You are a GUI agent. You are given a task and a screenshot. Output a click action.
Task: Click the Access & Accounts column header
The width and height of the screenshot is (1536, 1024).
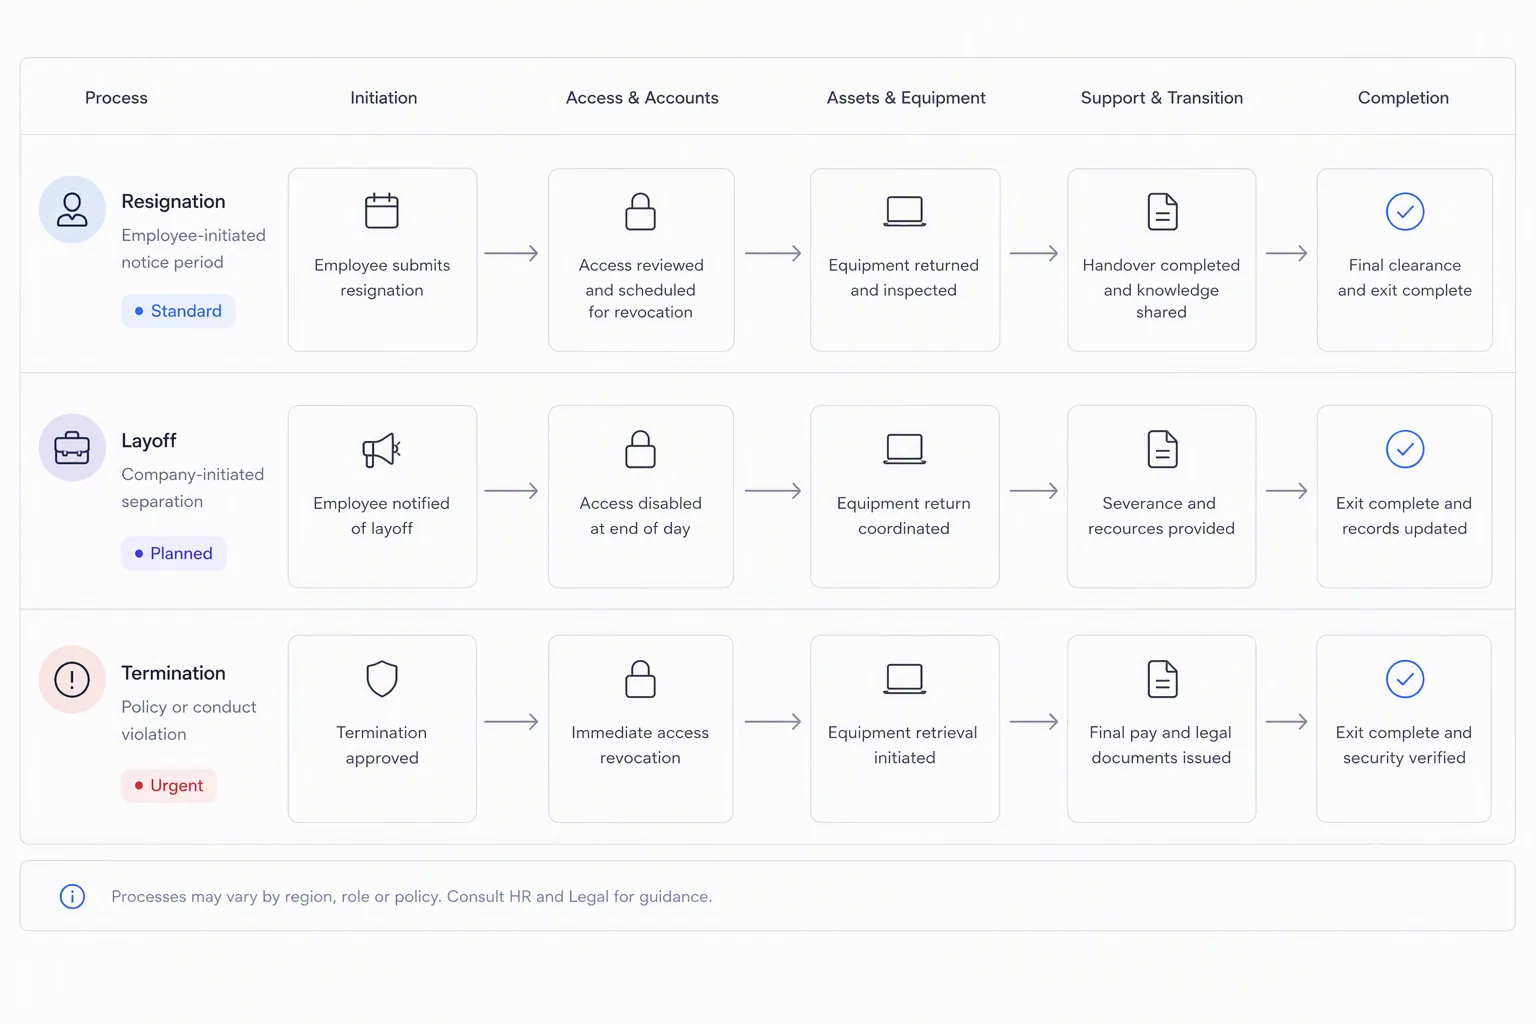[x=642, y=97]
